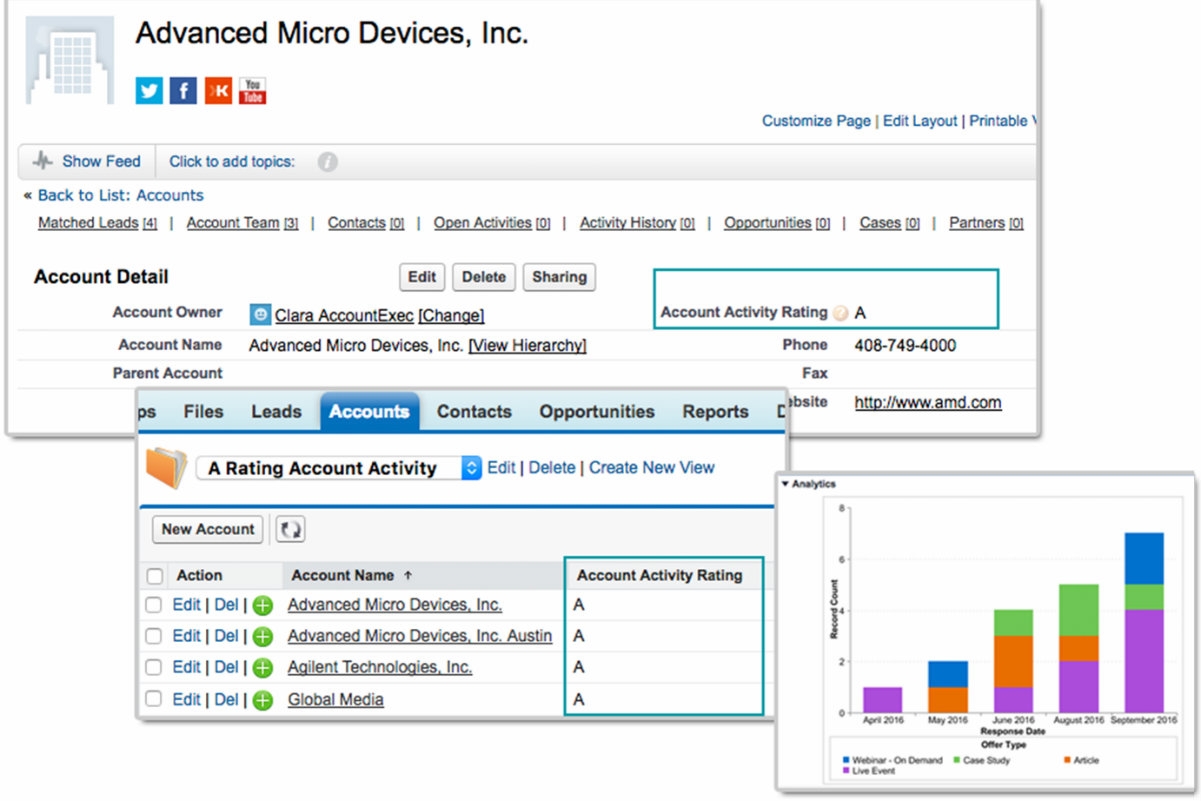Viewport: 1201px width, 801px height.
Task: Open the Klout social icon
Action: coord(218,90)
